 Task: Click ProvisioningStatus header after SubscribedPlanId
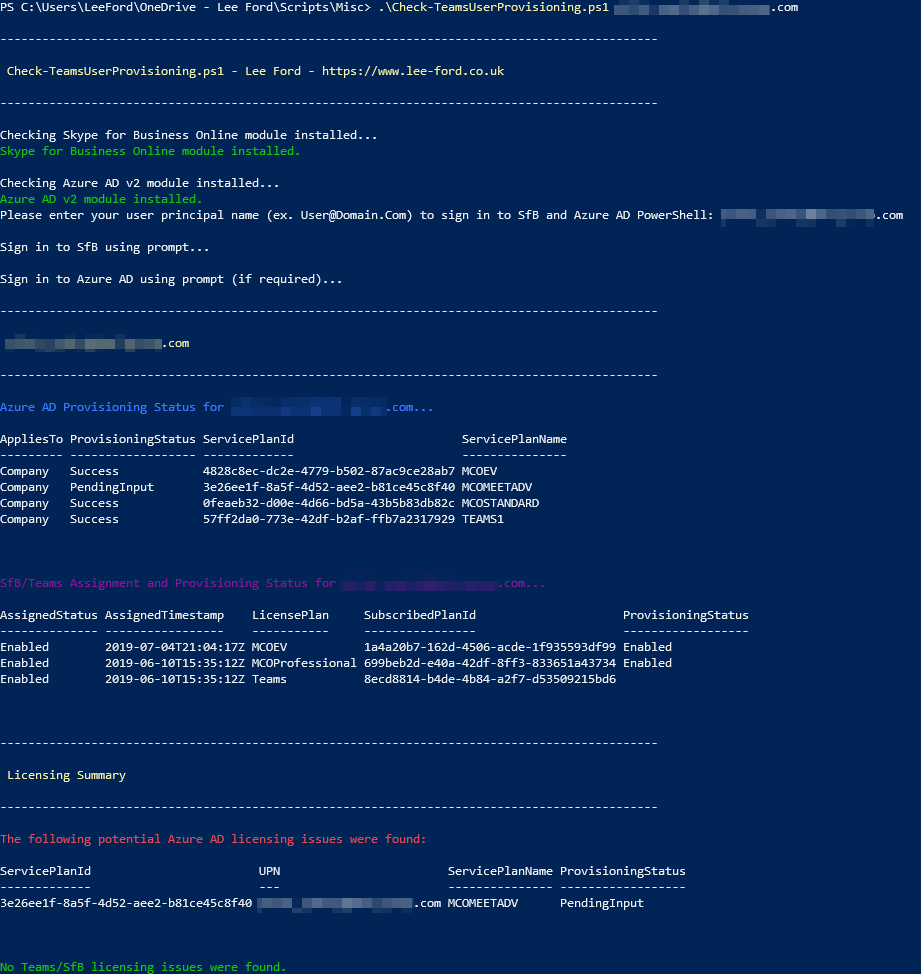tap(686, 615)
